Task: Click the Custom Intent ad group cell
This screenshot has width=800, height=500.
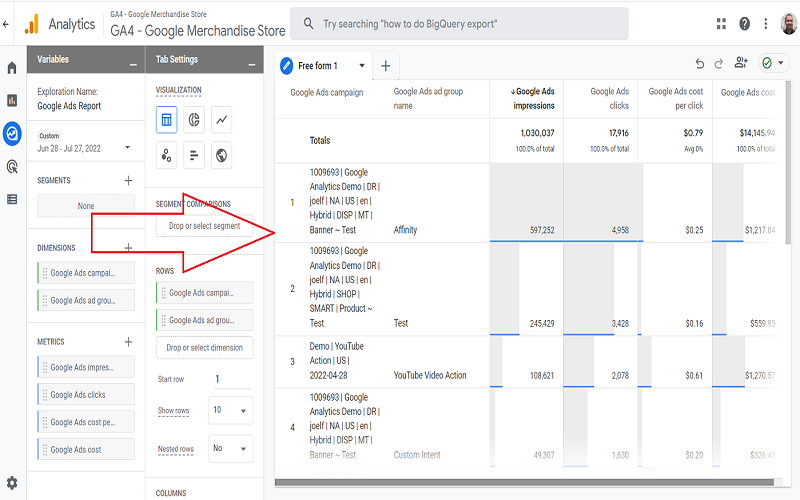Action: [416, 455]
